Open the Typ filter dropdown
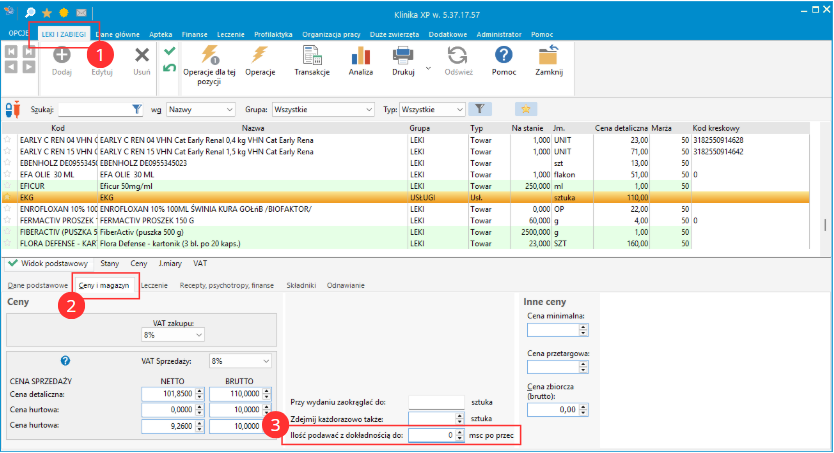The width and height of the screenshot is (834, 453). [460, 108]
